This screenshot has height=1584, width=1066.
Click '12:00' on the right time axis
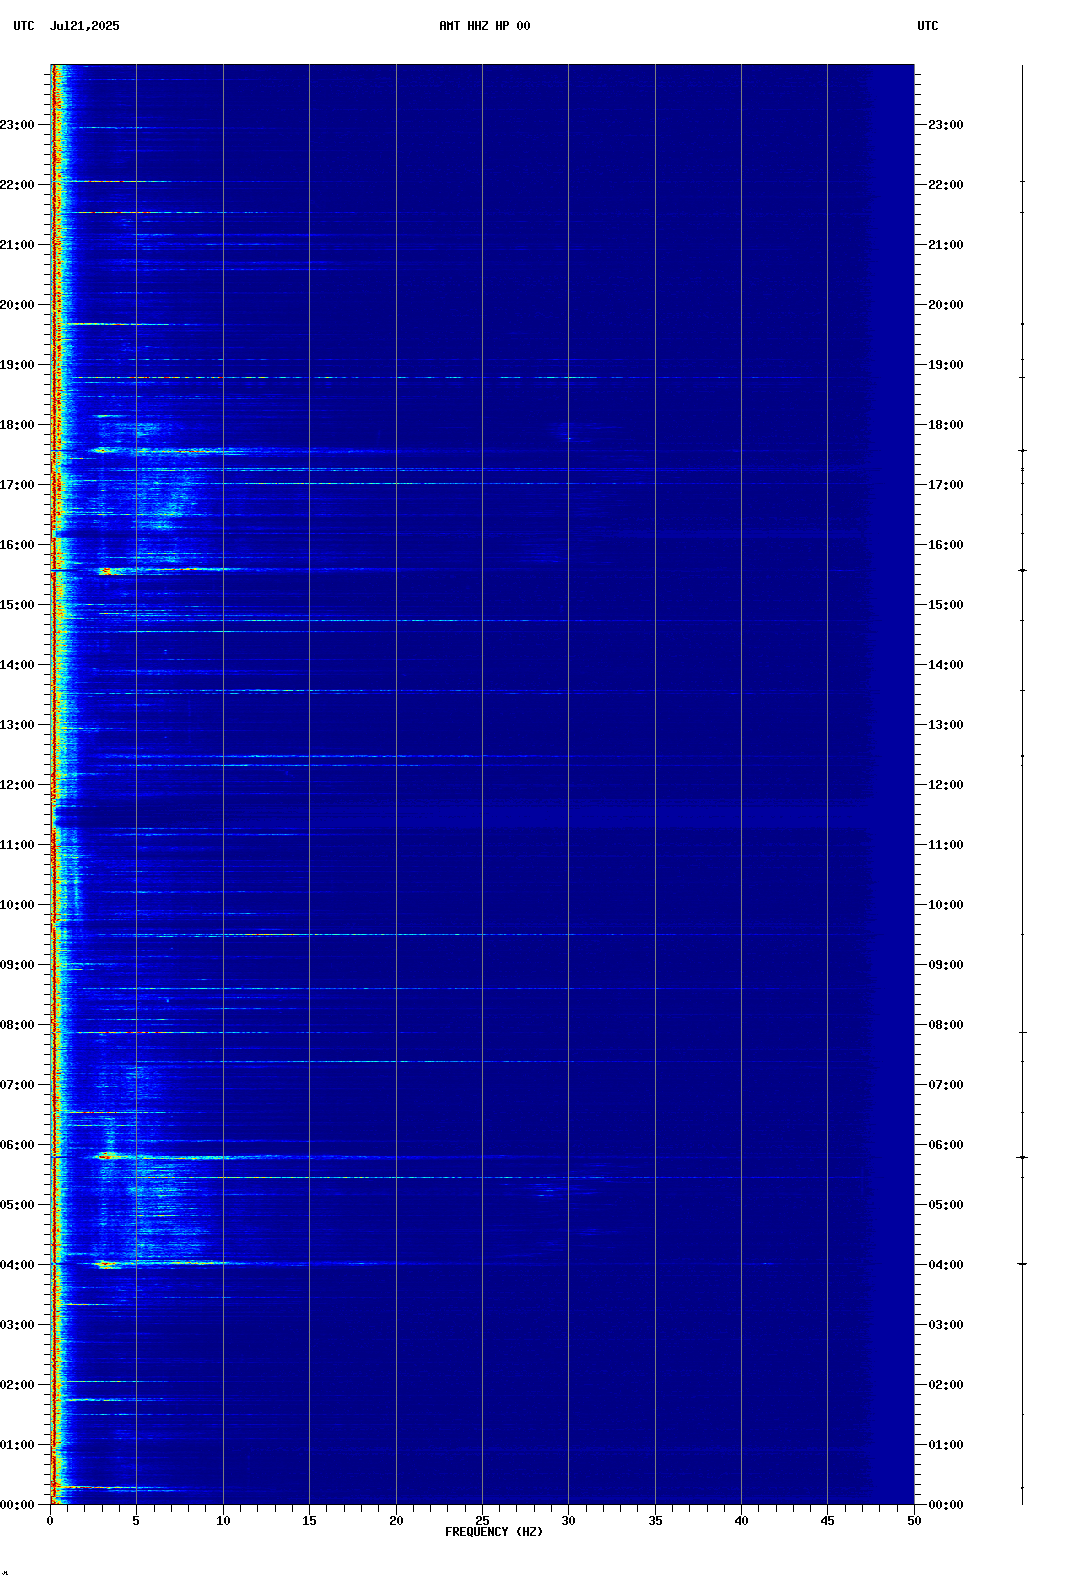[x=946, y=785]
